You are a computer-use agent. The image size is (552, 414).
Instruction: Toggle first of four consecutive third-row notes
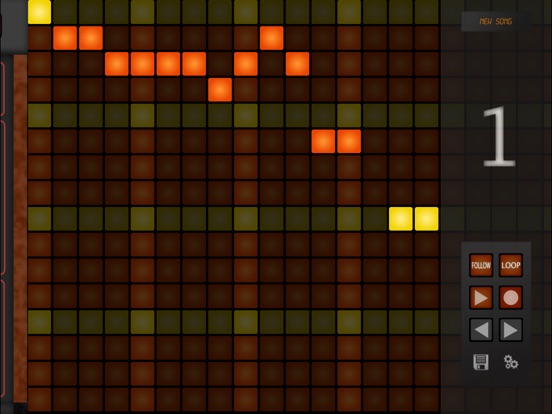click(x=117, y=64)
